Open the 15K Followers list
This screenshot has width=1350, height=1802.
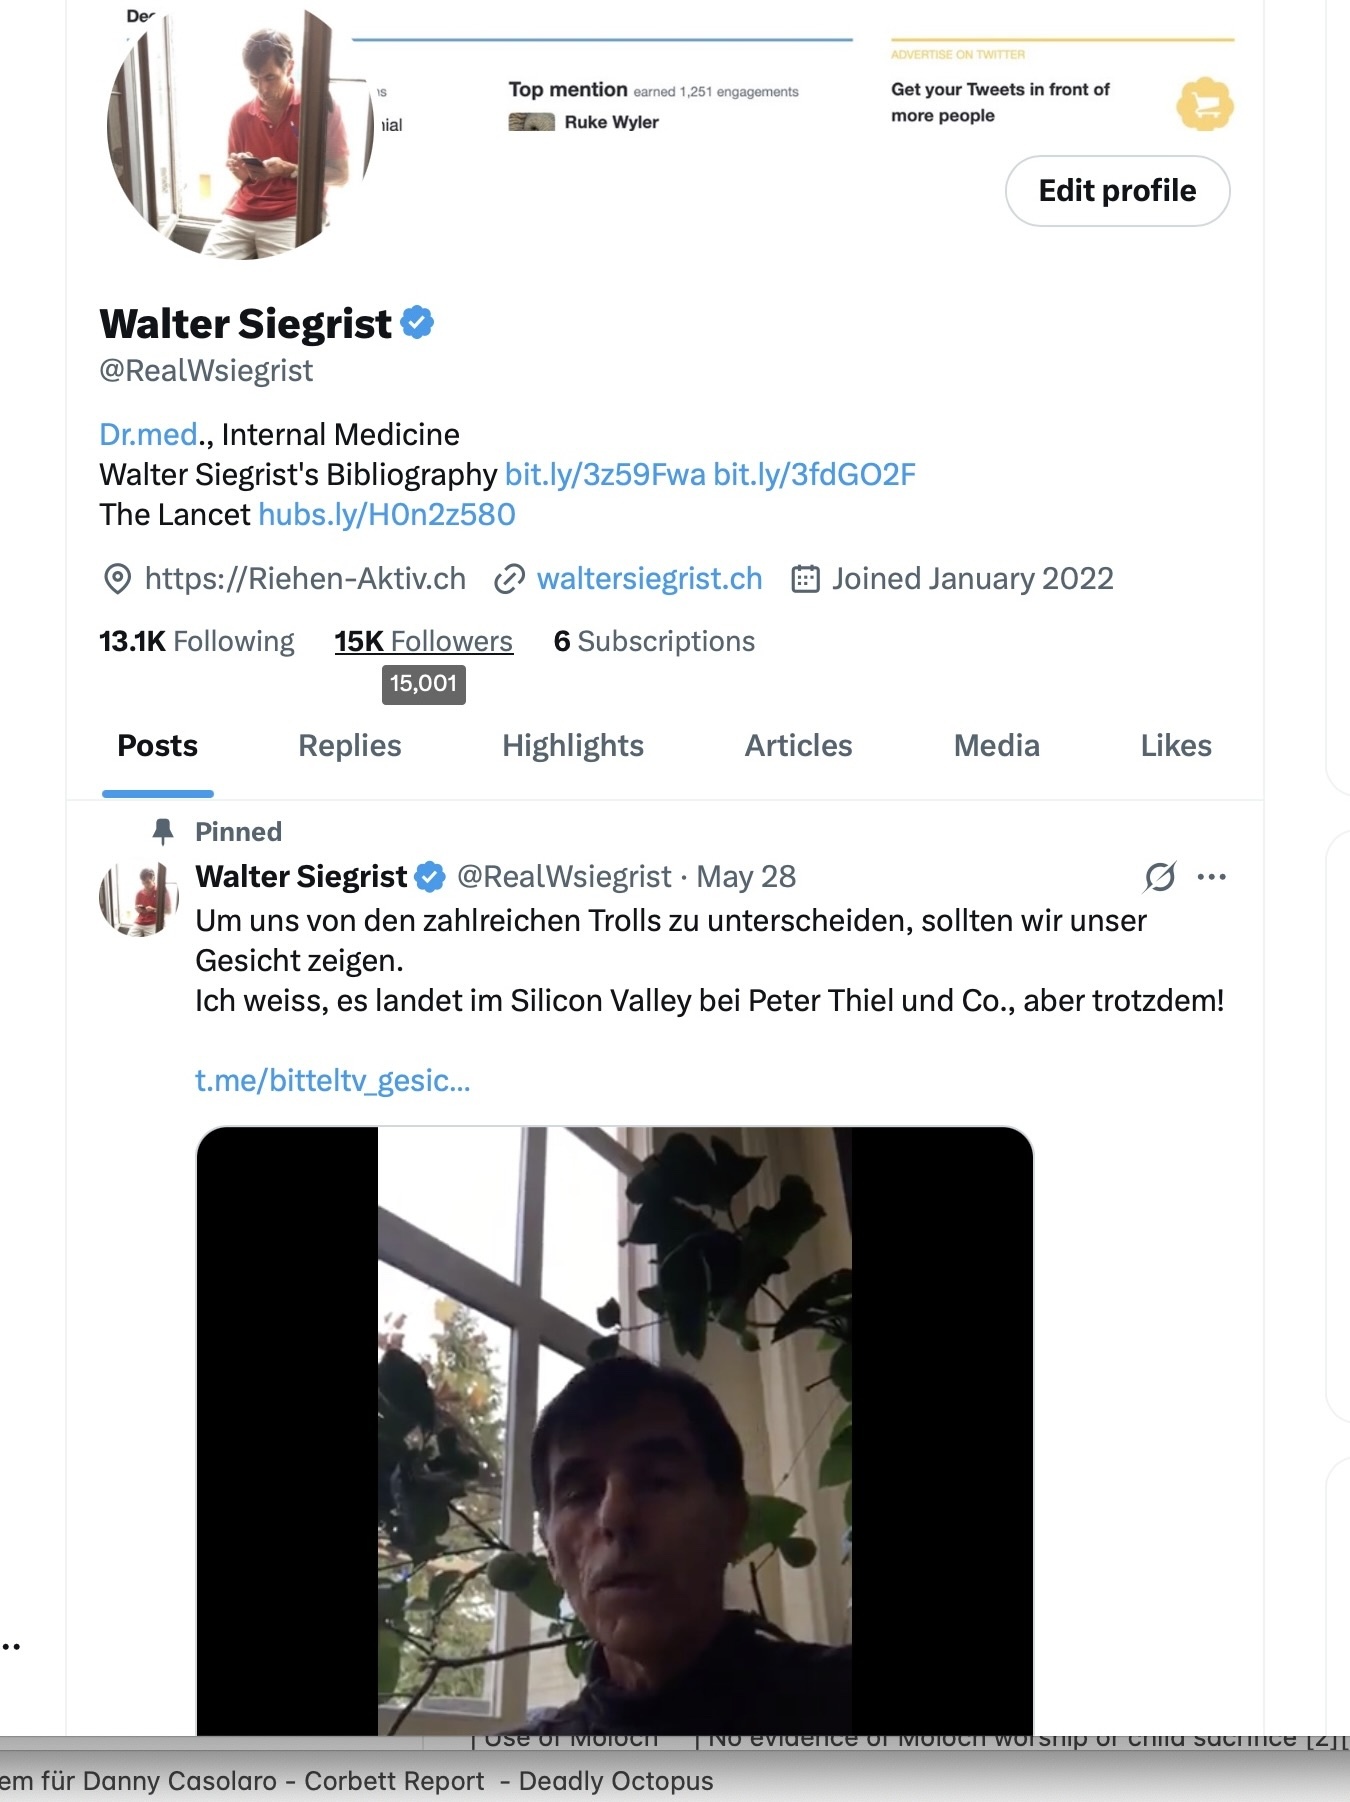click(x=423, y=642)
